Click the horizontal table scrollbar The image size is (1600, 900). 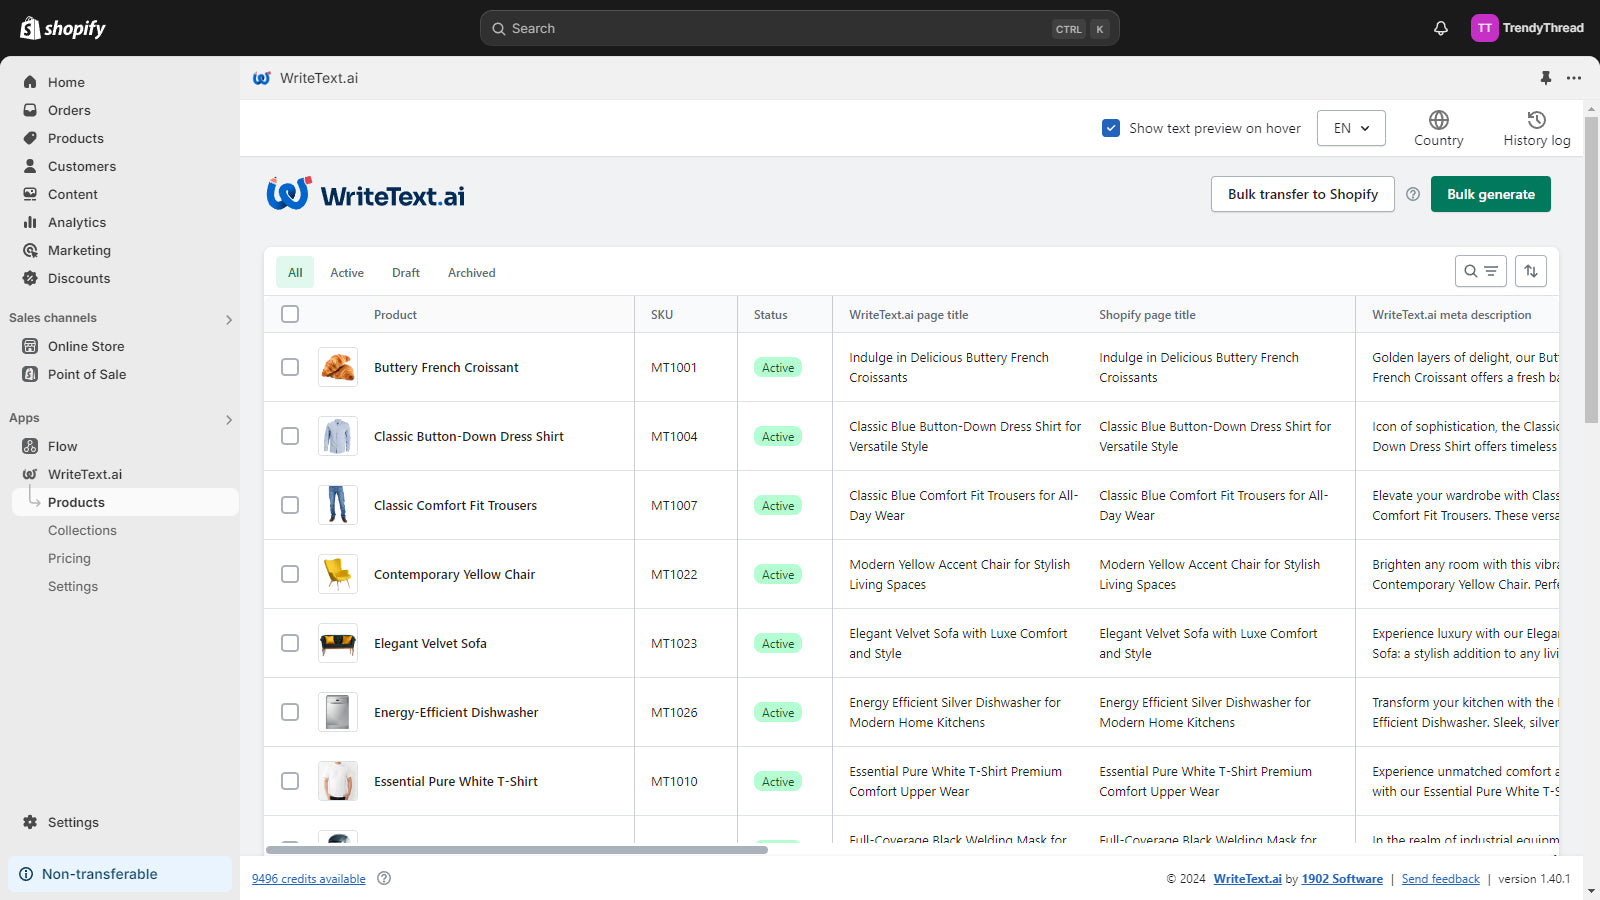(x=517, y=850)
